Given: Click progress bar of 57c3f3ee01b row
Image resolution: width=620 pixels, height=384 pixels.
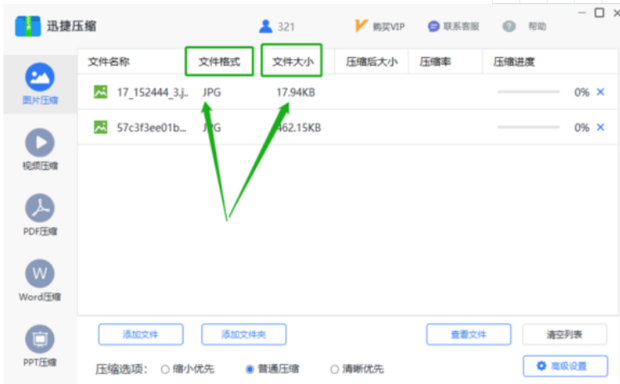Looking at the screenshot, I should [528, 127].
